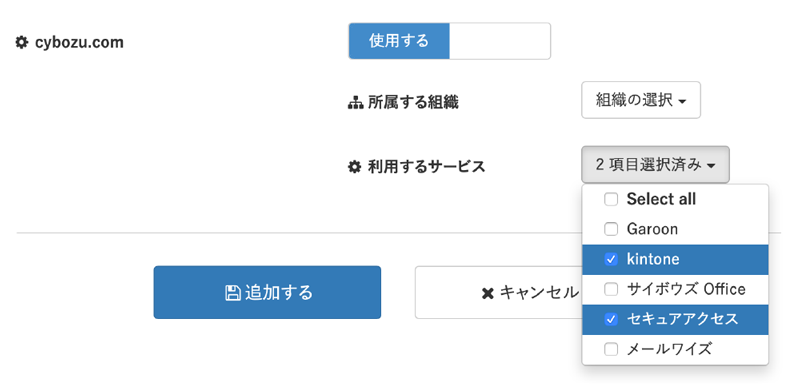Click the gear icon beside 利用するサービス
Screen dimensions: 800x385
(x=355, y=166)
